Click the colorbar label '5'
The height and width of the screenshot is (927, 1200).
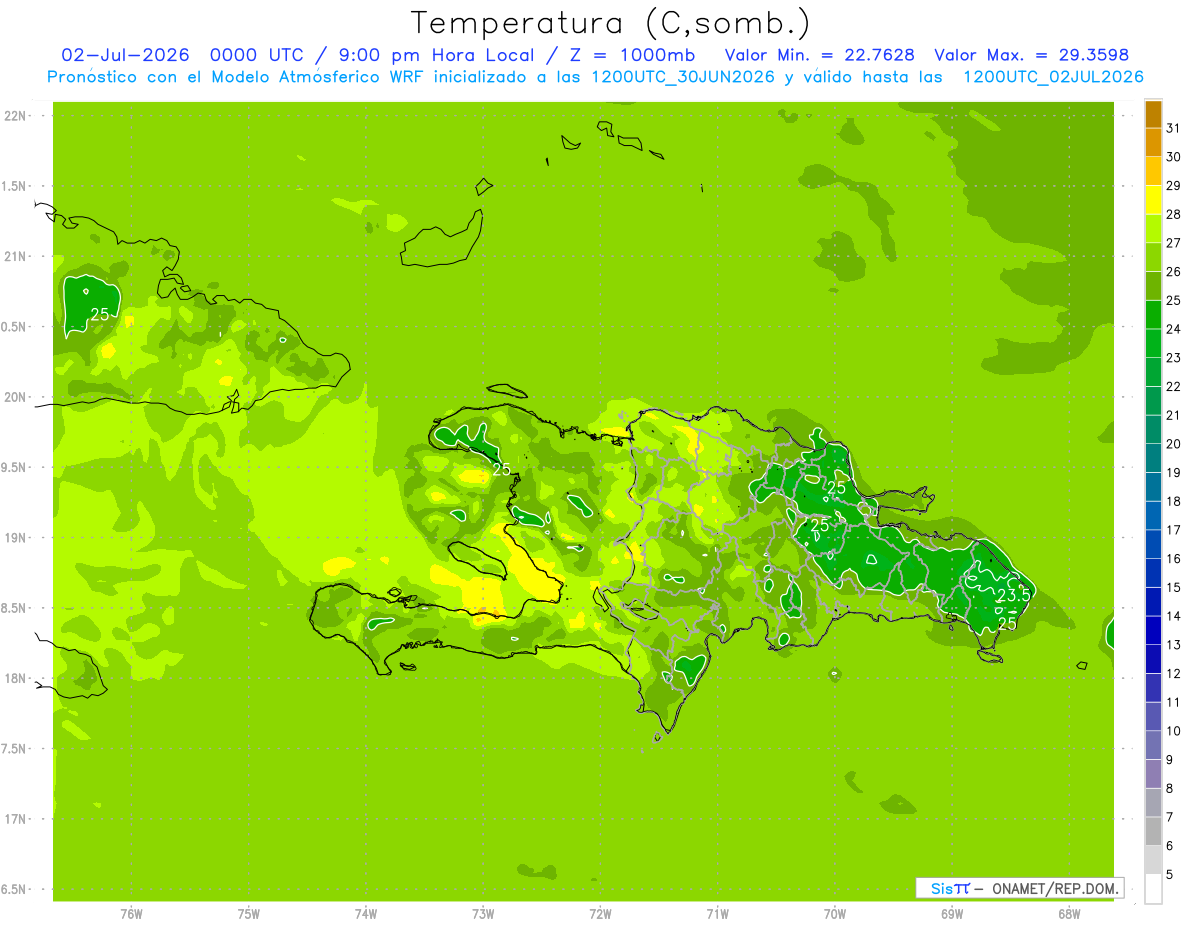1170,874
